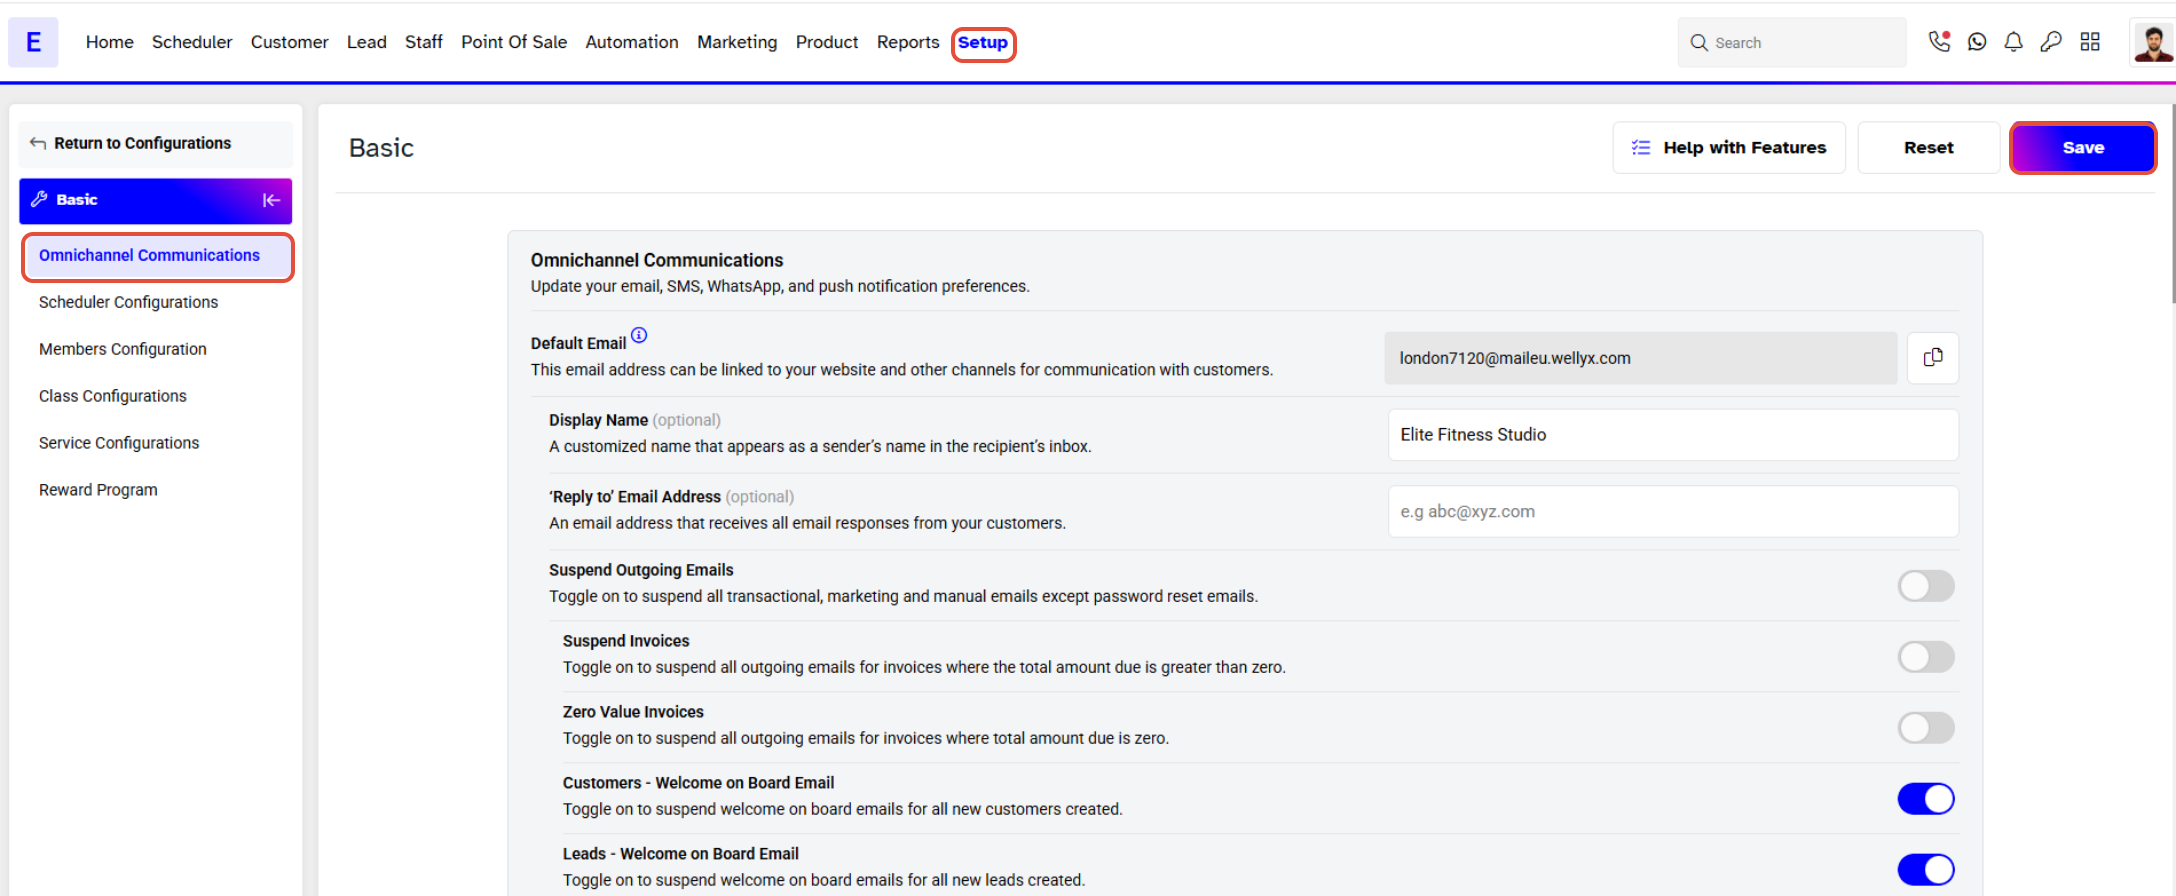2176x896 pixels.
Task: Open the Automation menu
Action: point(632,42)
